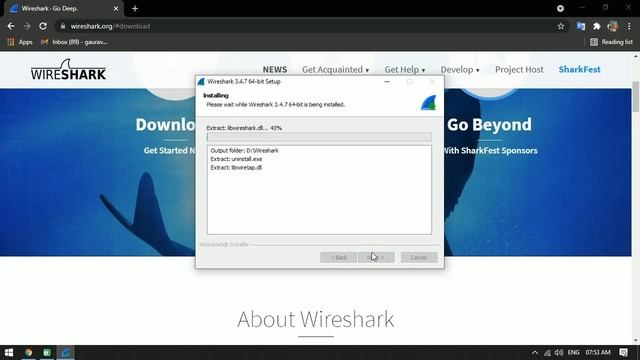Click the installation progress bar

coord(319,137)
